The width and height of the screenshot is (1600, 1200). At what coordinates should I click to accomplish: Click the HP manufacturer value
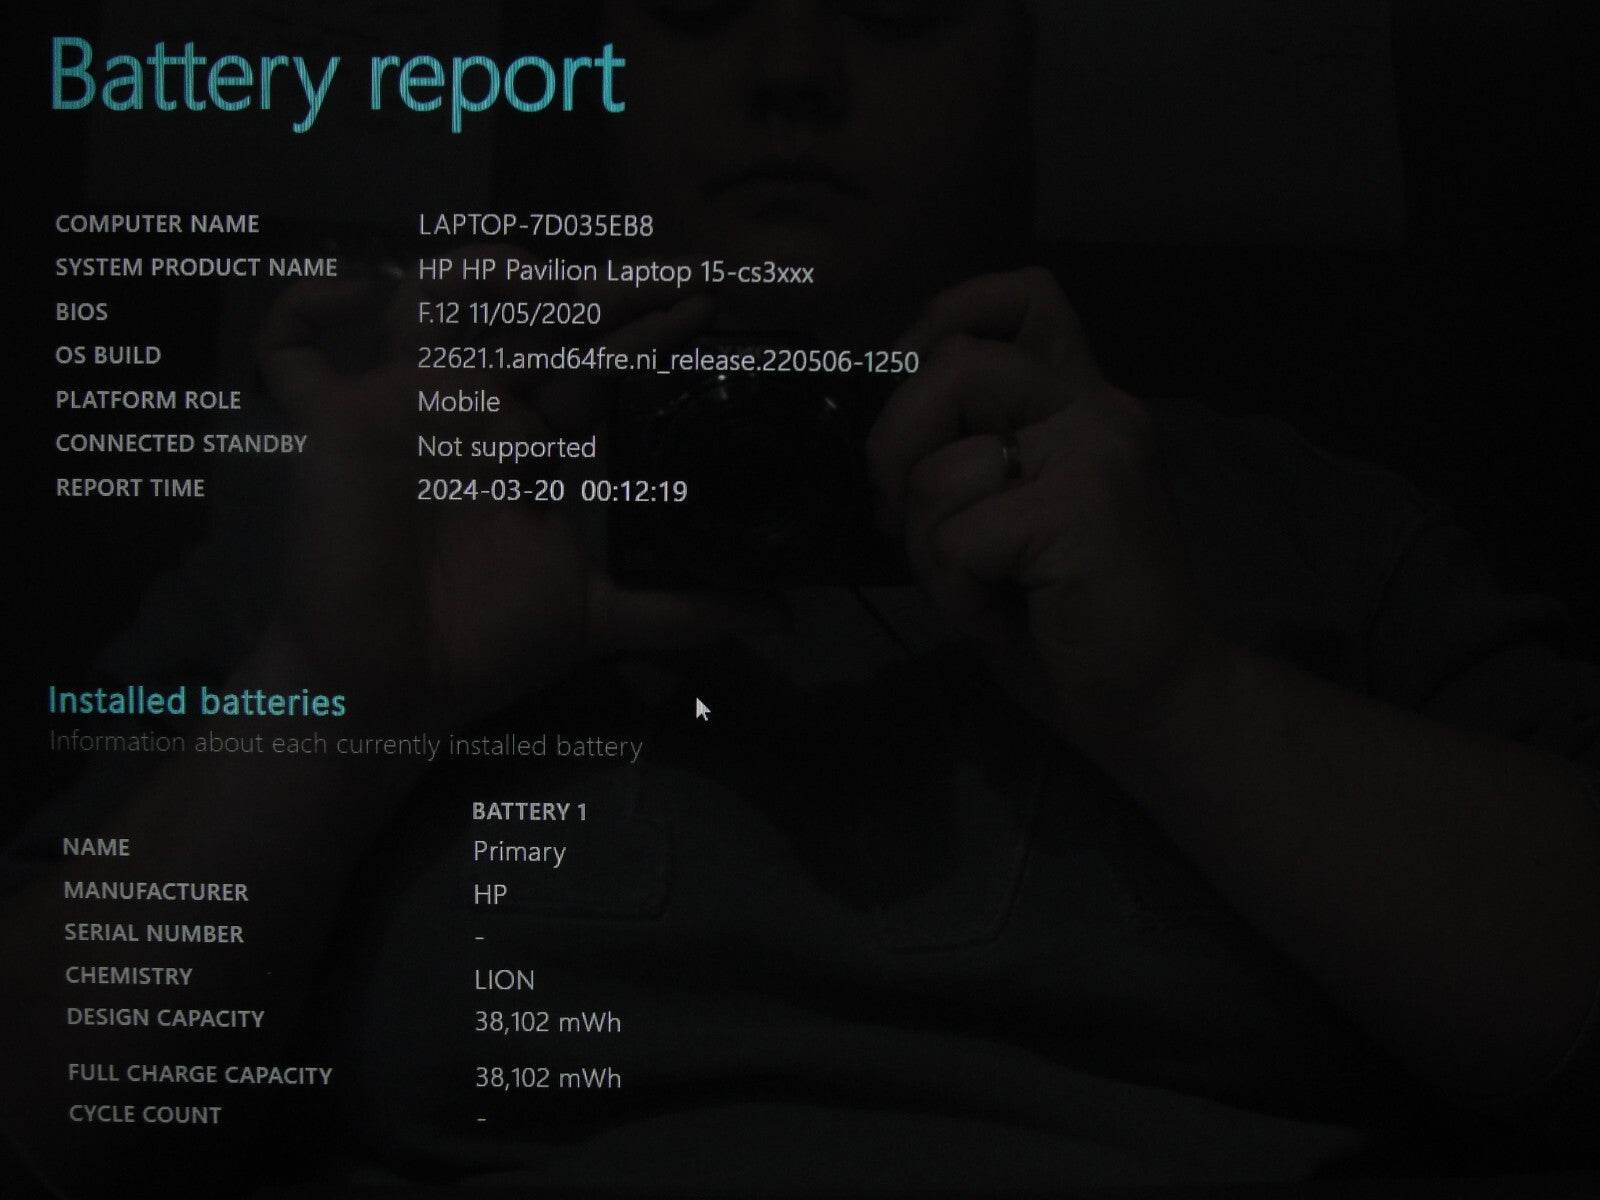click(x=491, y=893)
